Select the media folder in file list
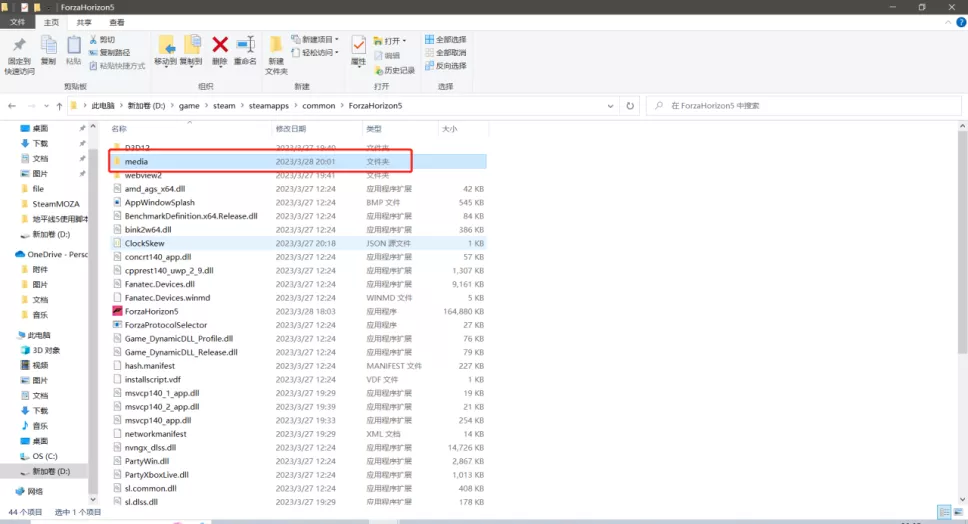This screenshot has height=524, width=968. (x=137, y=161)
